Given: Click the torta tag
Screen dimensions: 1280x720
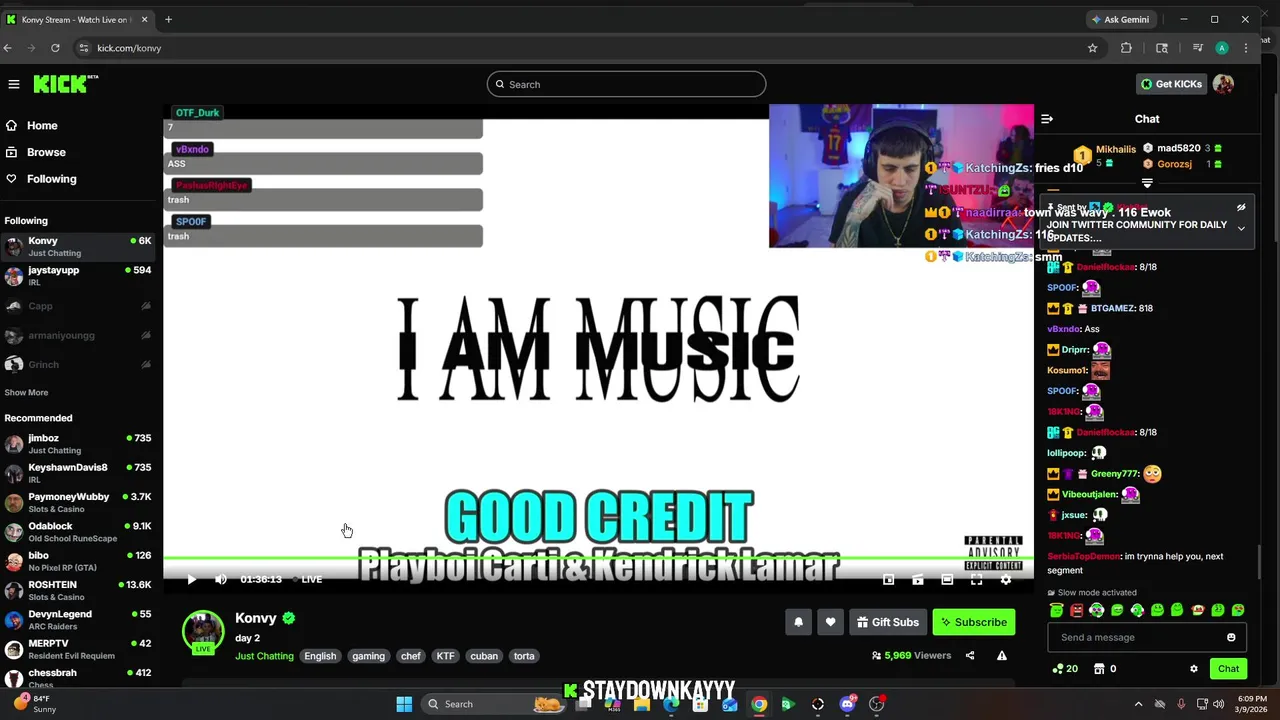Looking at the screenshot, I should click(524, 656).
